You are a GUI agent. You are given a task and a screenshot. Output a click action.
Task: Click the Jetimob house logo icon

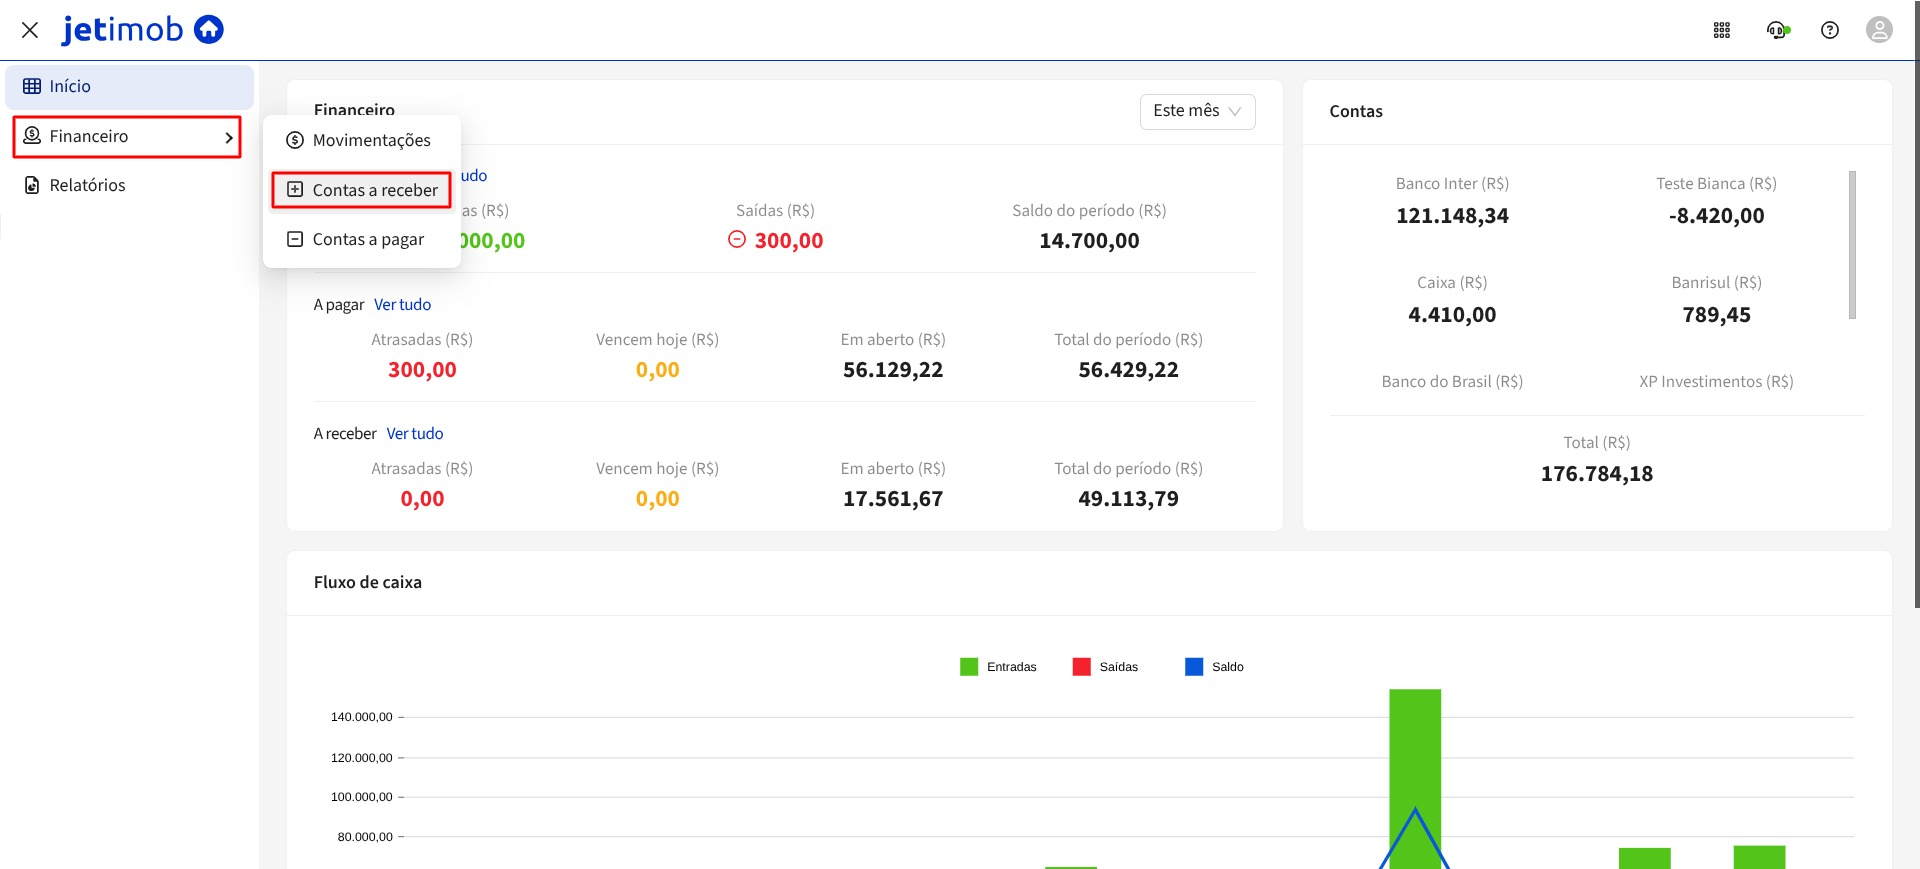(x=208, y=30)
